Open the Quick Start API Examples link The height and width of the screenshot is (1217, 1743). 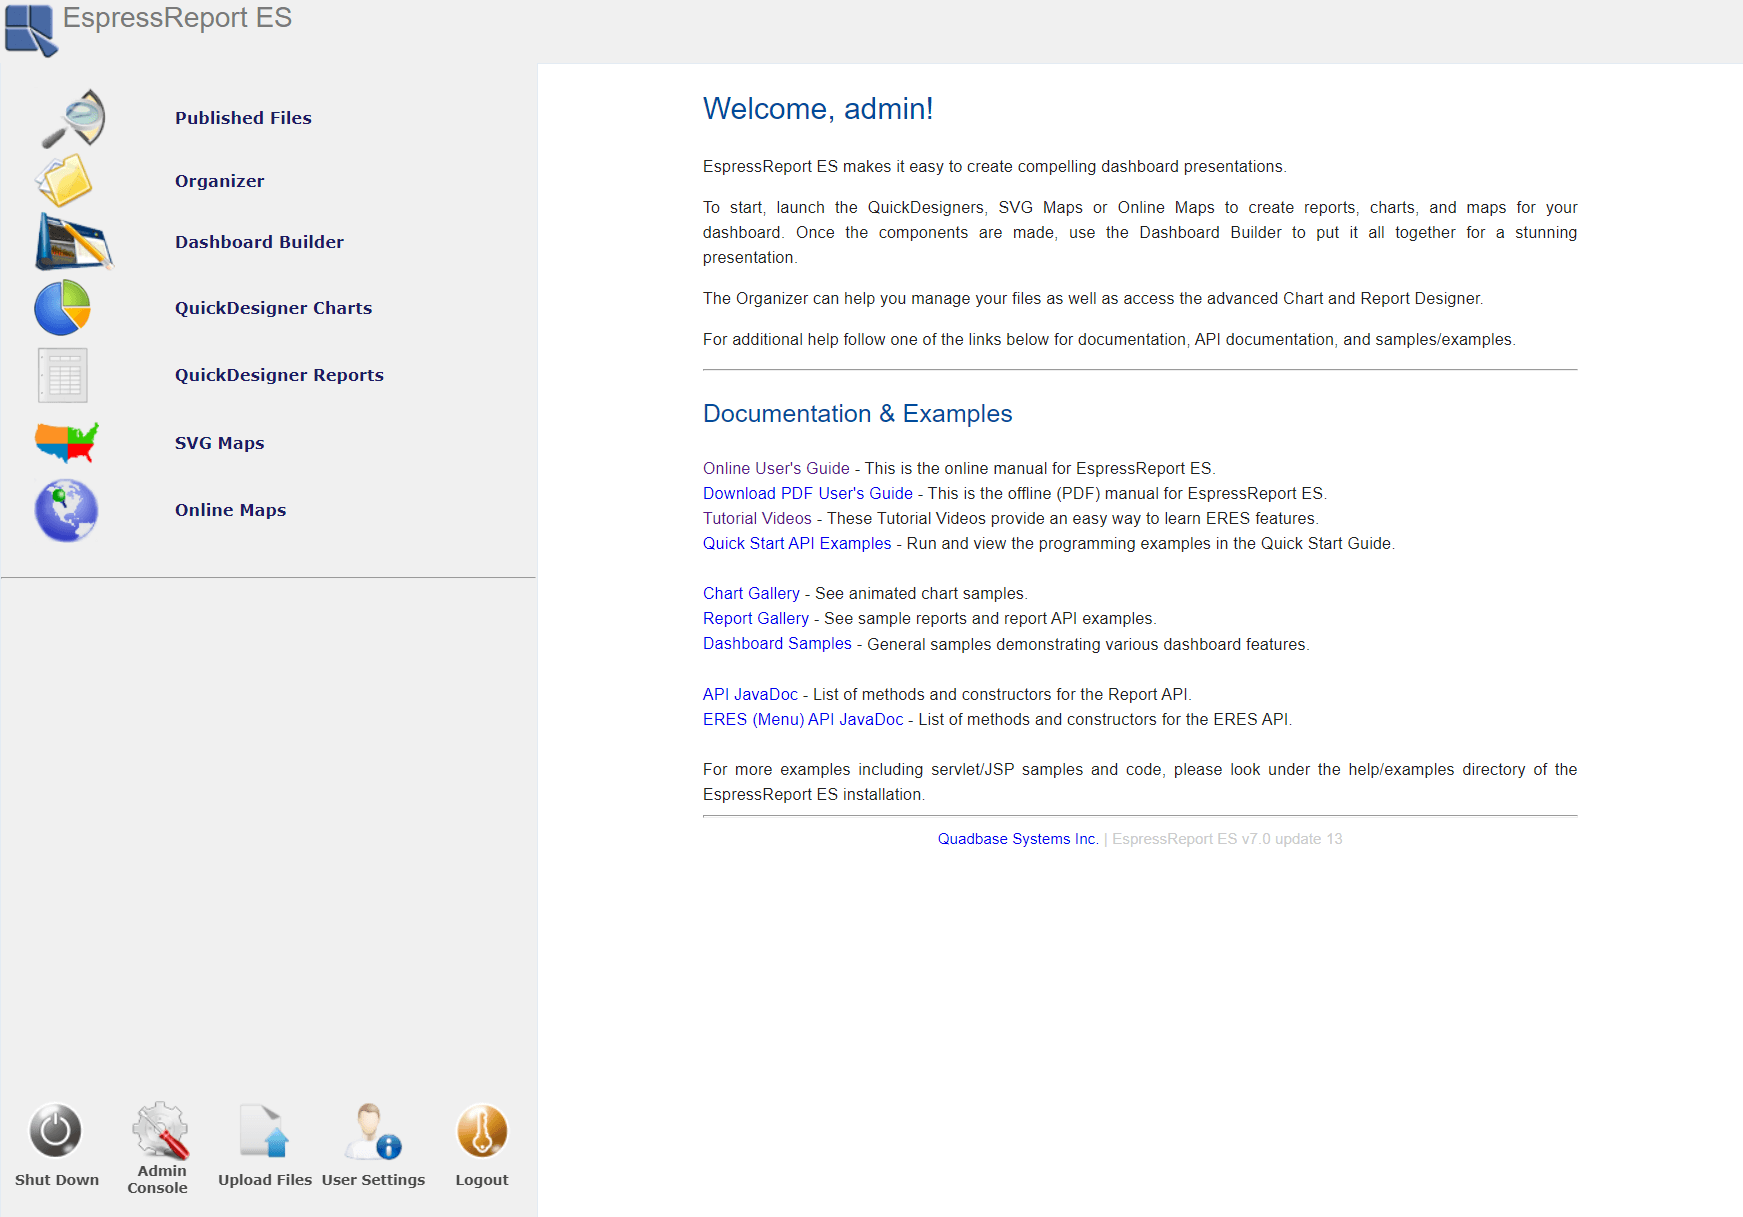(x=797, y=543)
